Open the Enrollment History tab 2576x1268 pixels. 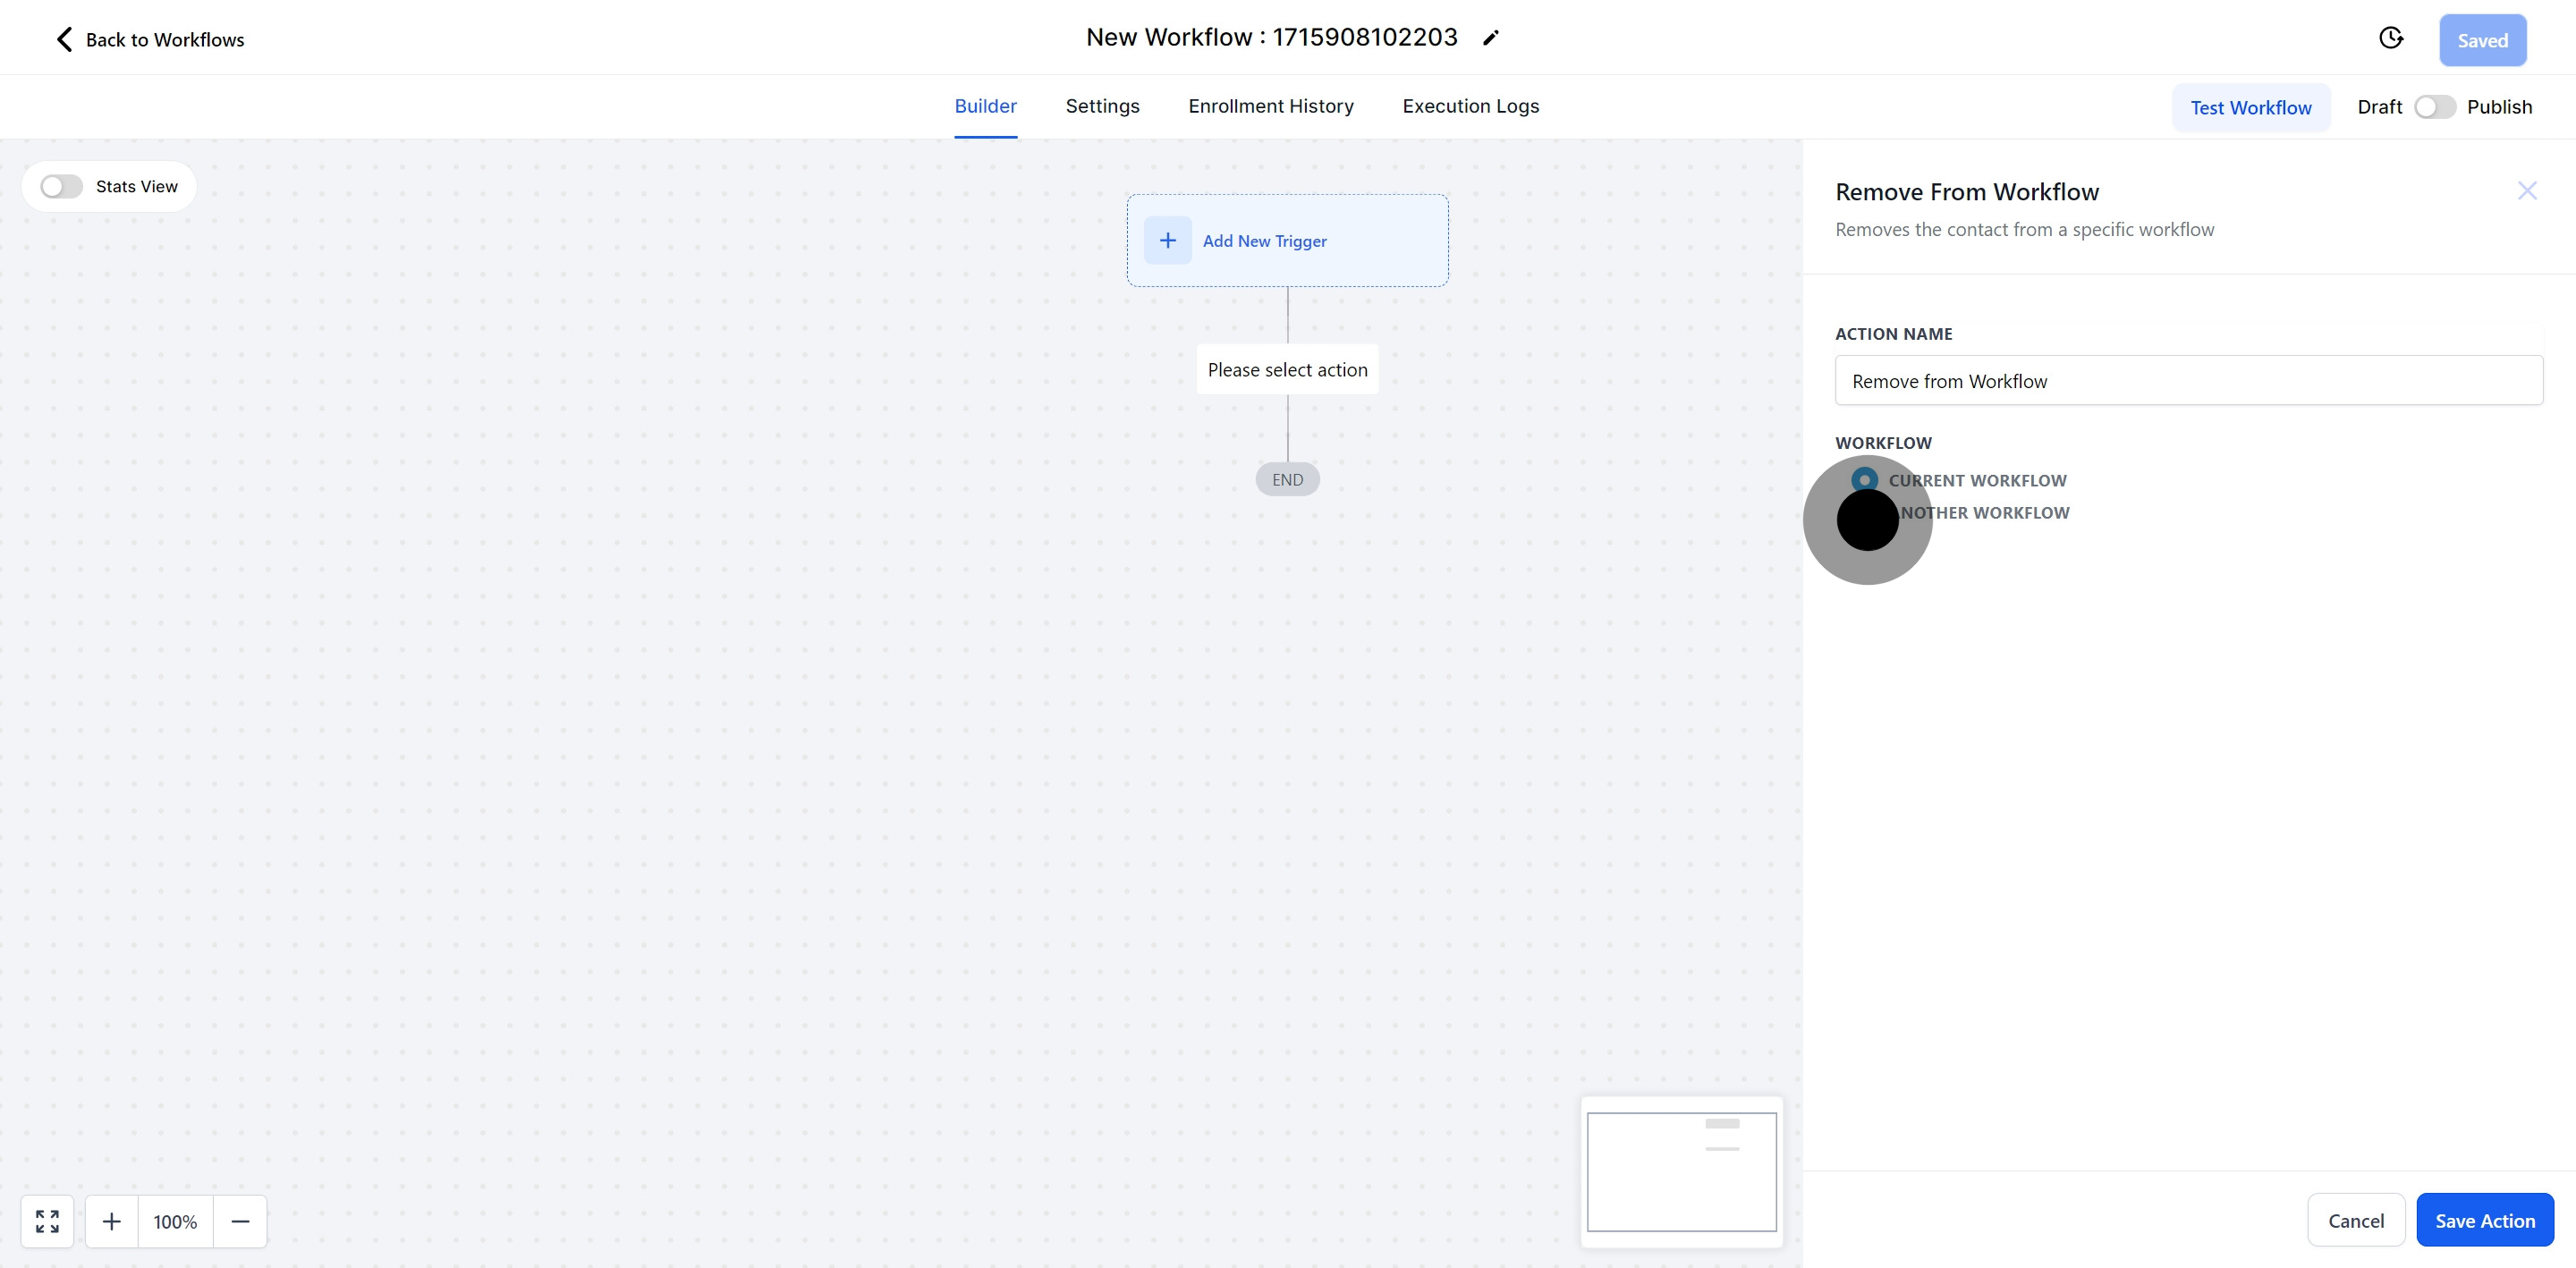(x=1270, y=106)
